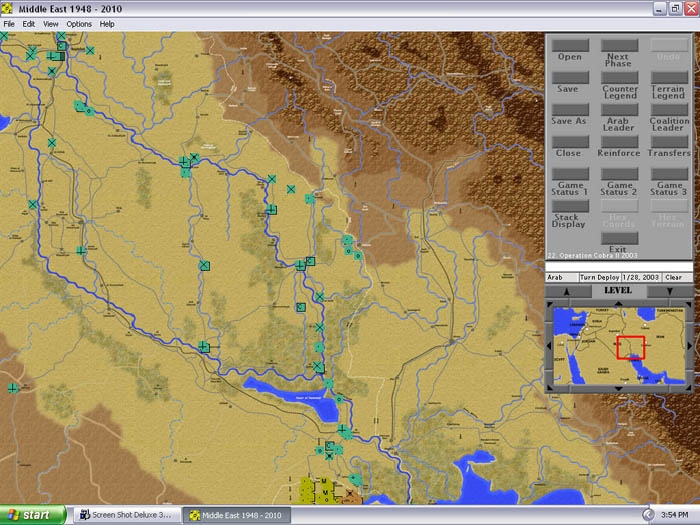View Game Status 3
700x525 pixels.
(669, 174)
